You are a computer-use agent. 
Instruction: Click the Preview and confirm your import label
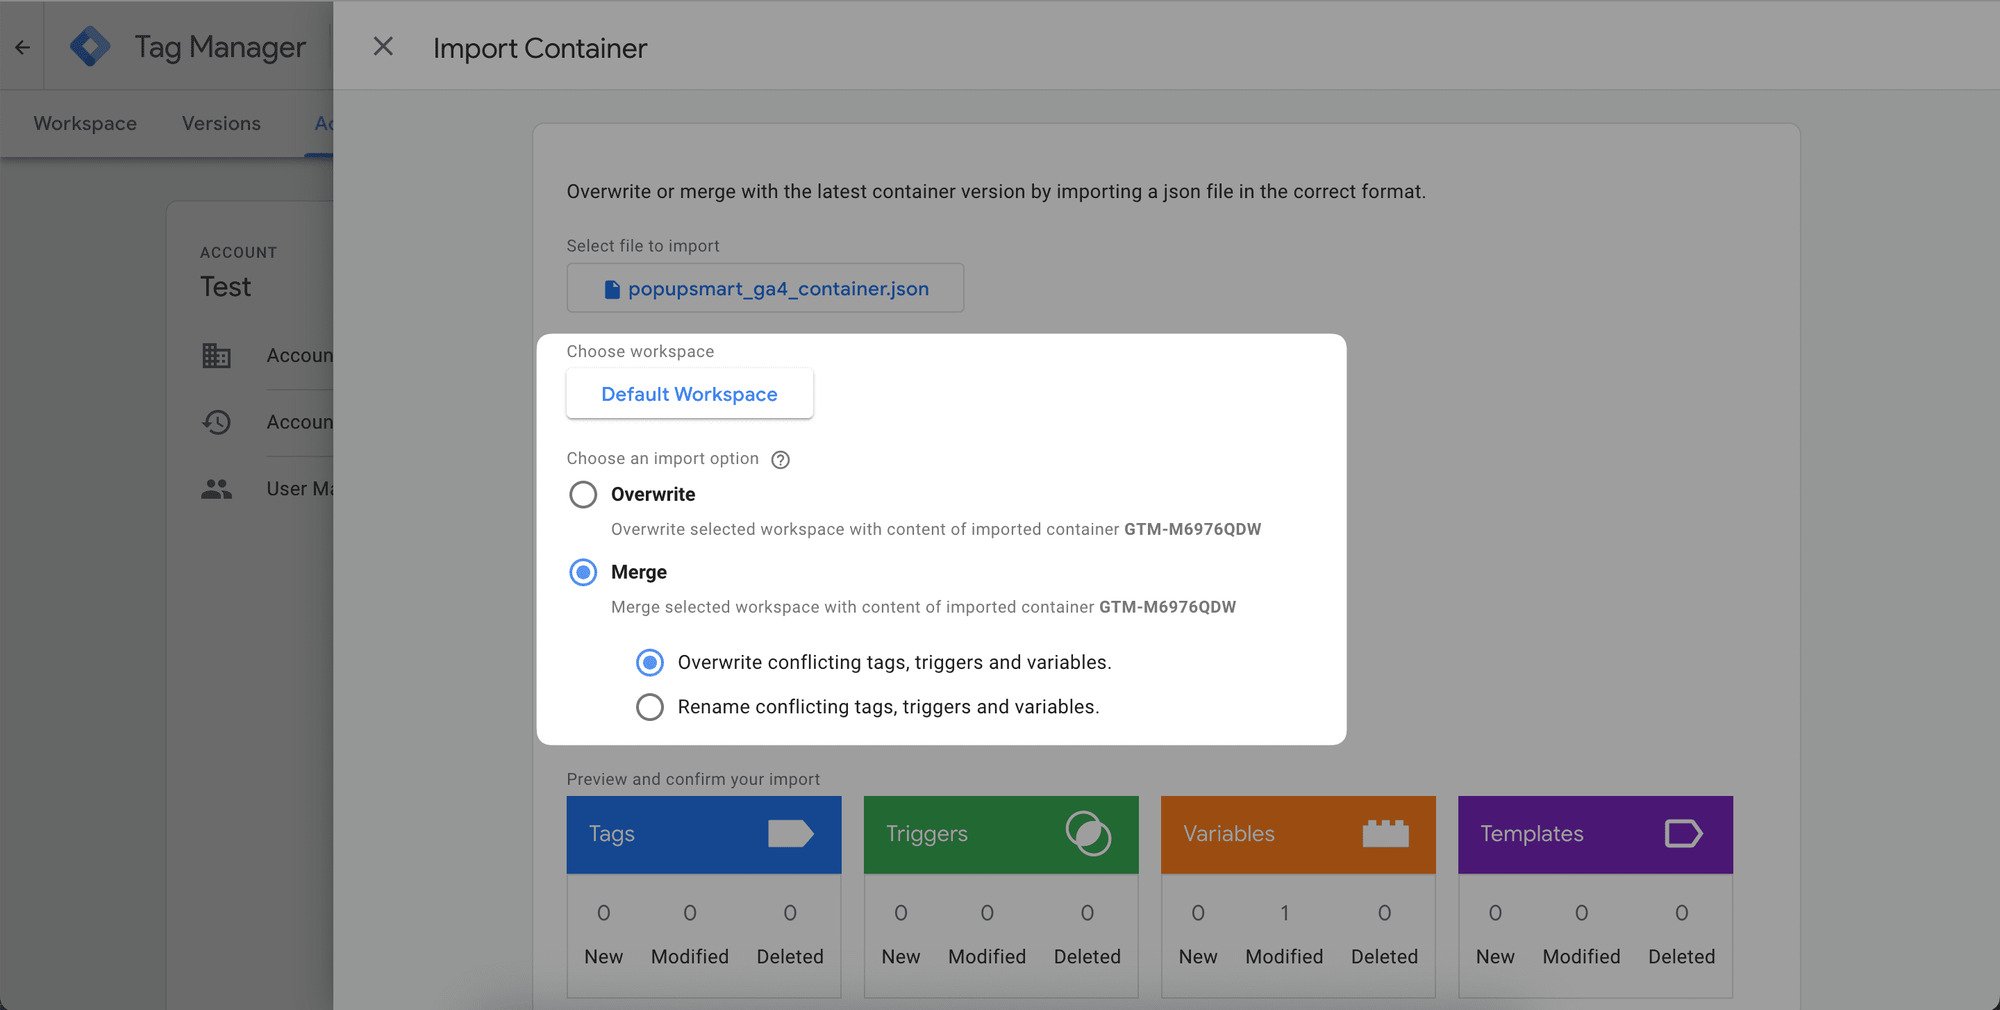693,779
